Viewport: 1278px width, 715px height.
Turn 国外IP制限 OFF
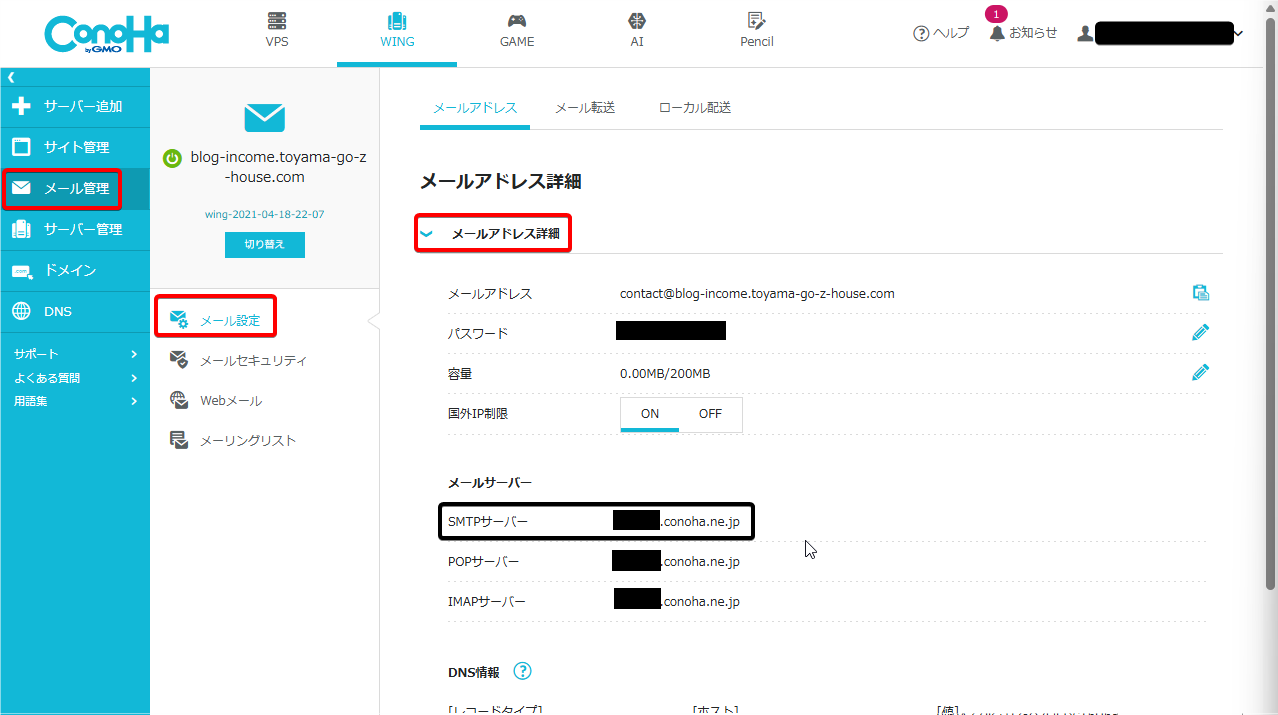click(710, 414)
